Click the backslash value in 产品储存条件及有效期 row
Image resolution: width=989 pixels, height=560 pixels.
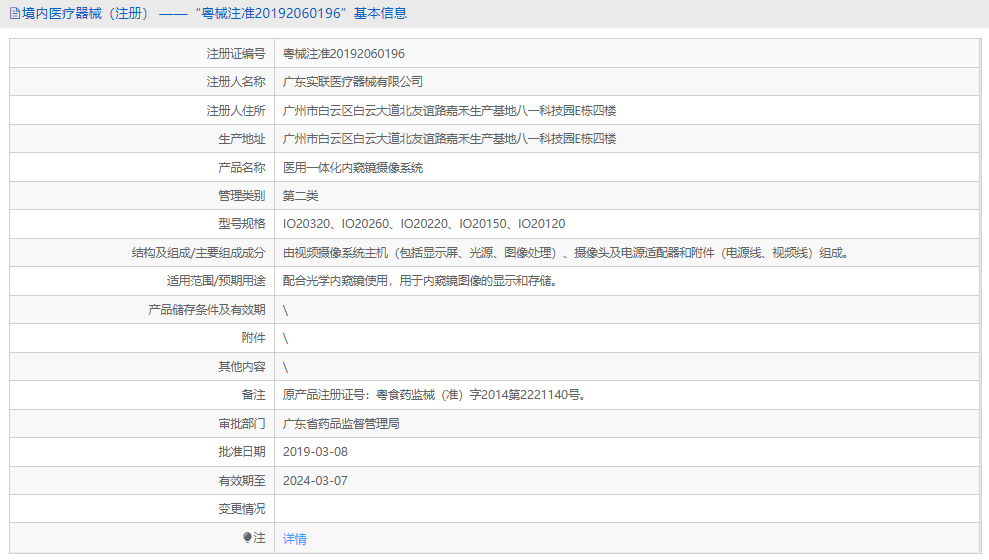(286, 310)
